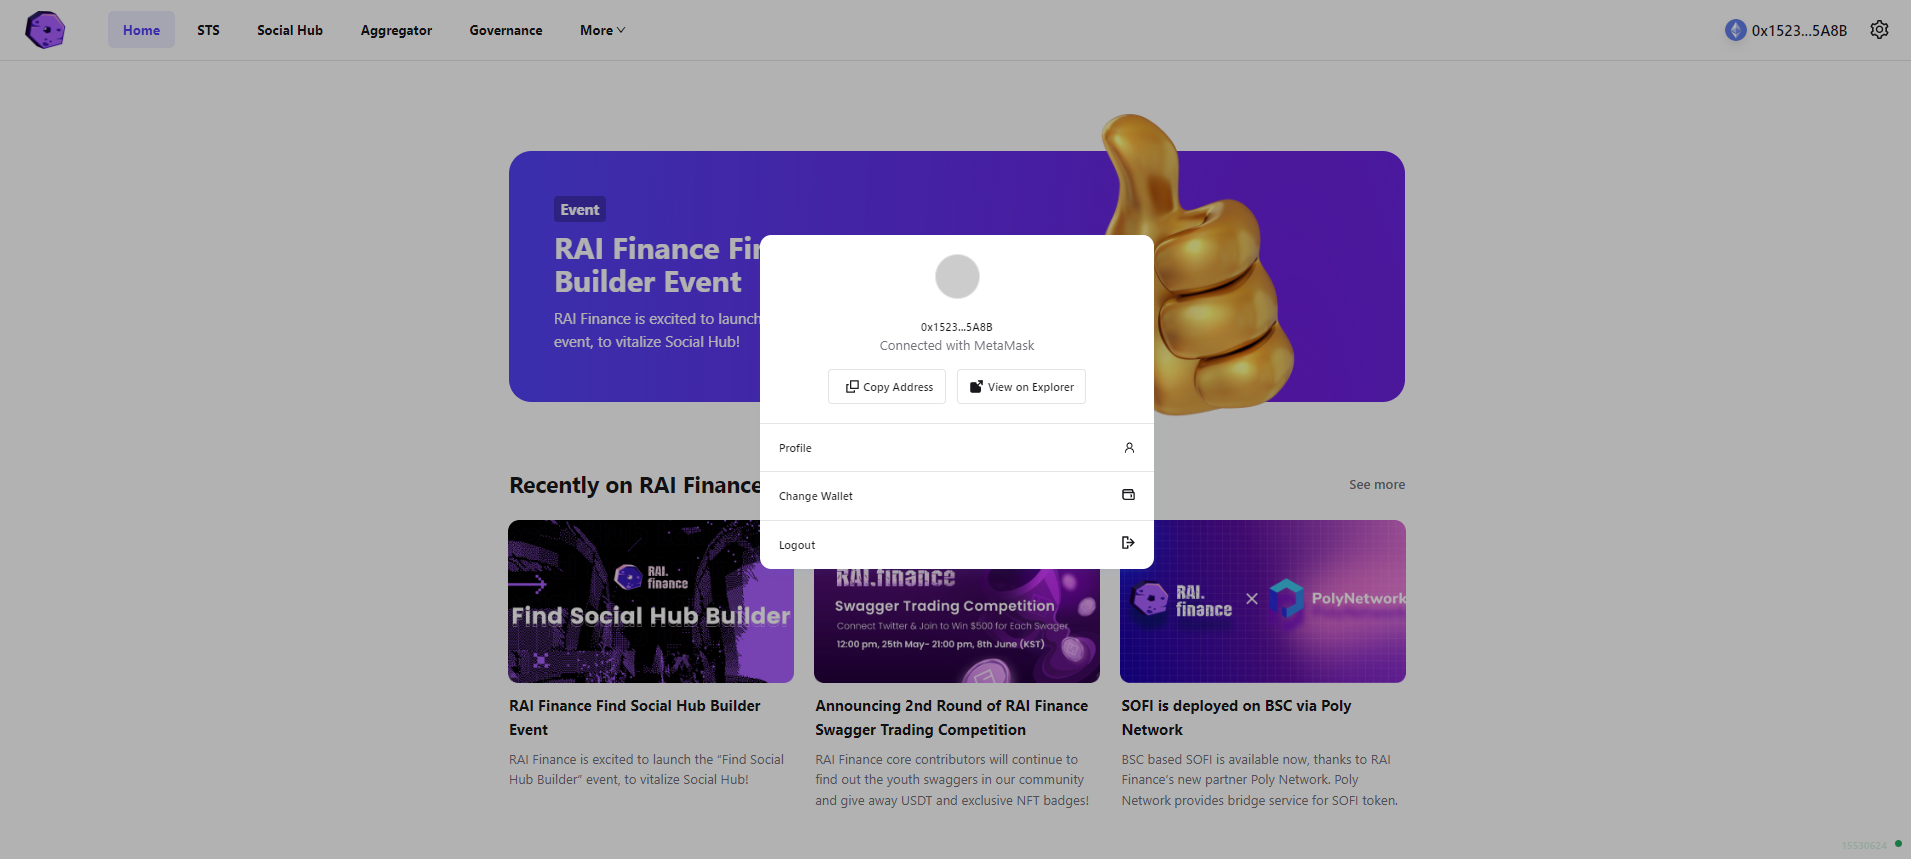Click the BSC based SOFI description text
The image size is (1911, 859).
[x=1259, y=780]
